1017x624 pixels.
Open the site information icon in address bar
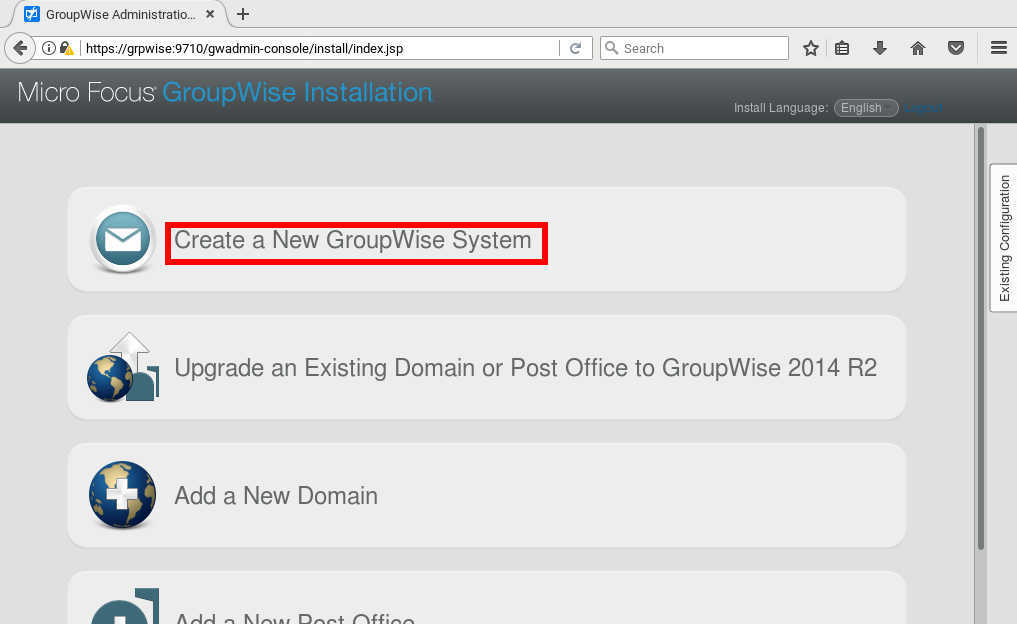[x=49, y=48]
